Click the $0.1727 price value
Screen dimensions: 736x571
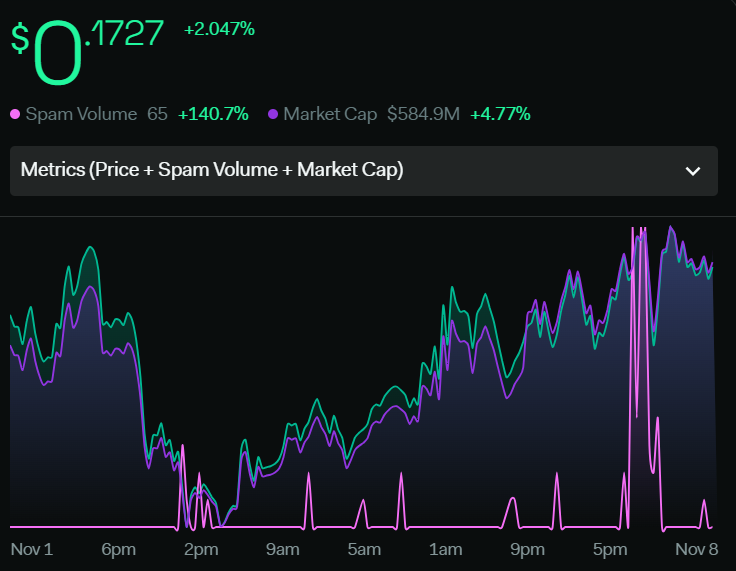pyautogui.click(x=87, y=52)
